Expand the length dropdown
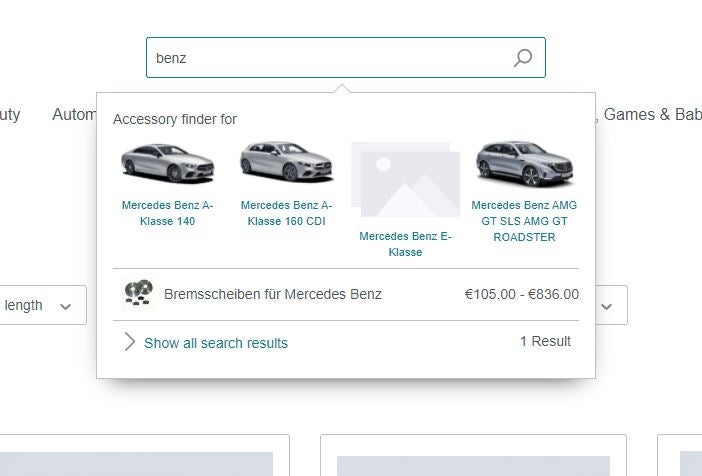 pos(41,305)
